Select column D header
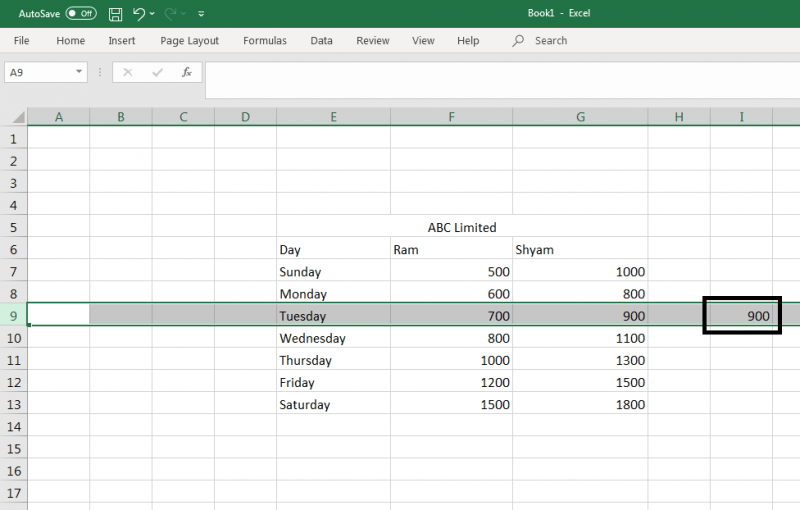Screen dimensions: 800x510 click(x=245, y=117)
